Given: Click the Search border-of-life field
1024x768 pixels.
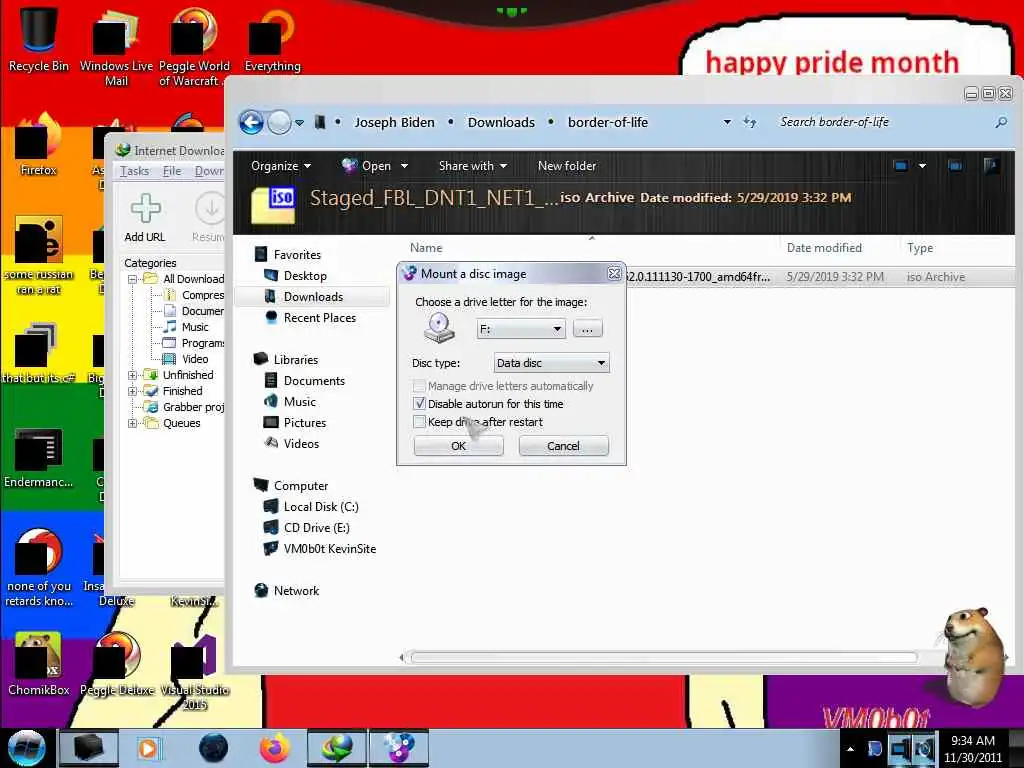Looking at the screenshot, I should 884,122.
